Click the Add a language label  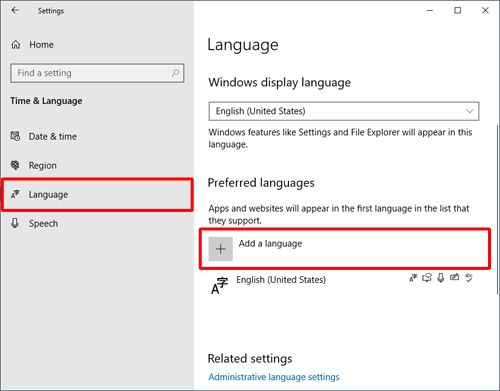[x=270, y=244]
